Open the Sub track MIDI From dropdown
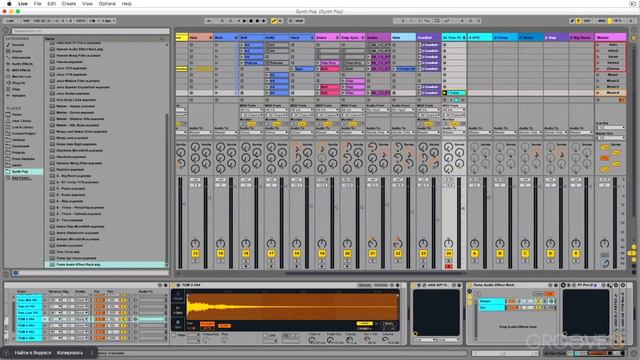Image resolution: width=640 pixels, height=360 pixels. point(251,110)
